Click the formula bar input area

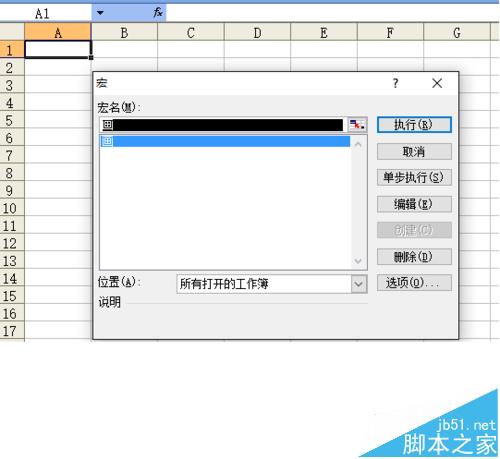[333, 13]
